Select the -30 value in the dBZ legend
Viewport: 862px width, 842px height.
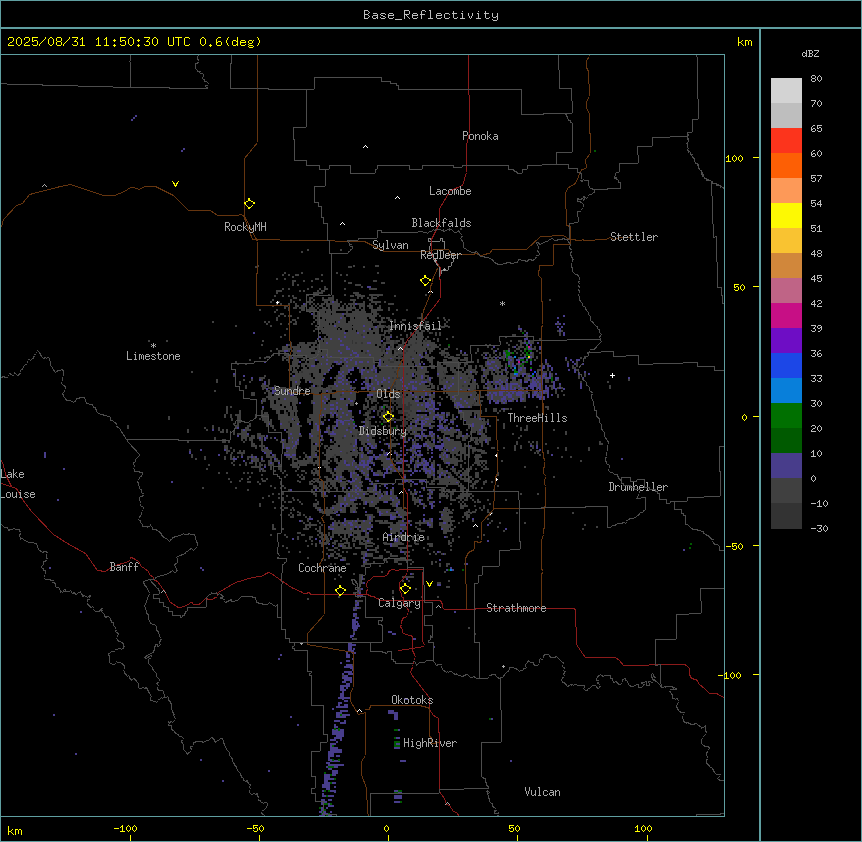[819, 528]
